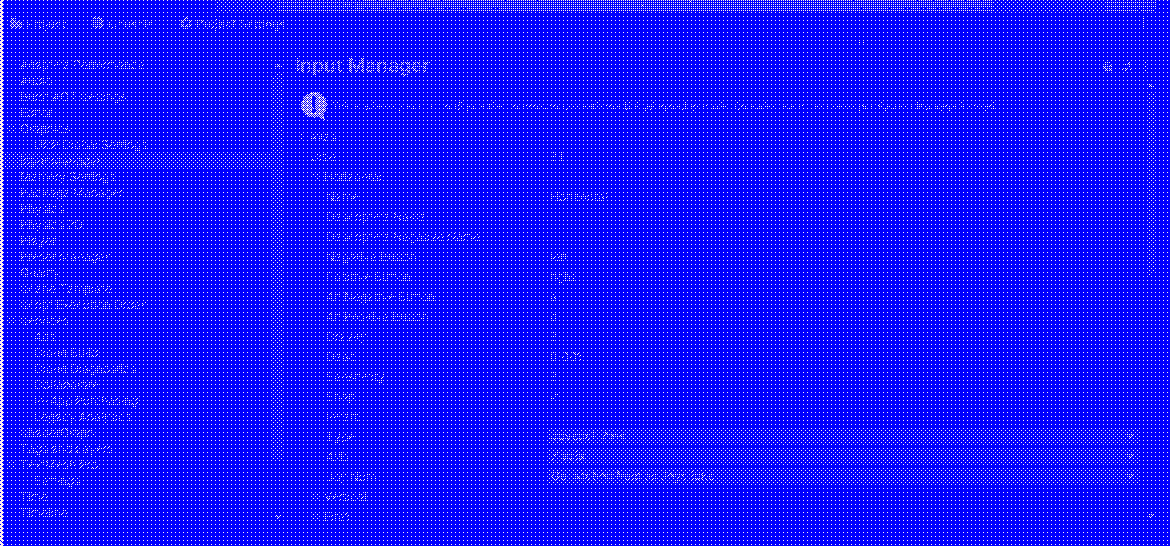Click the Project Settings tab gear icon

186,23
